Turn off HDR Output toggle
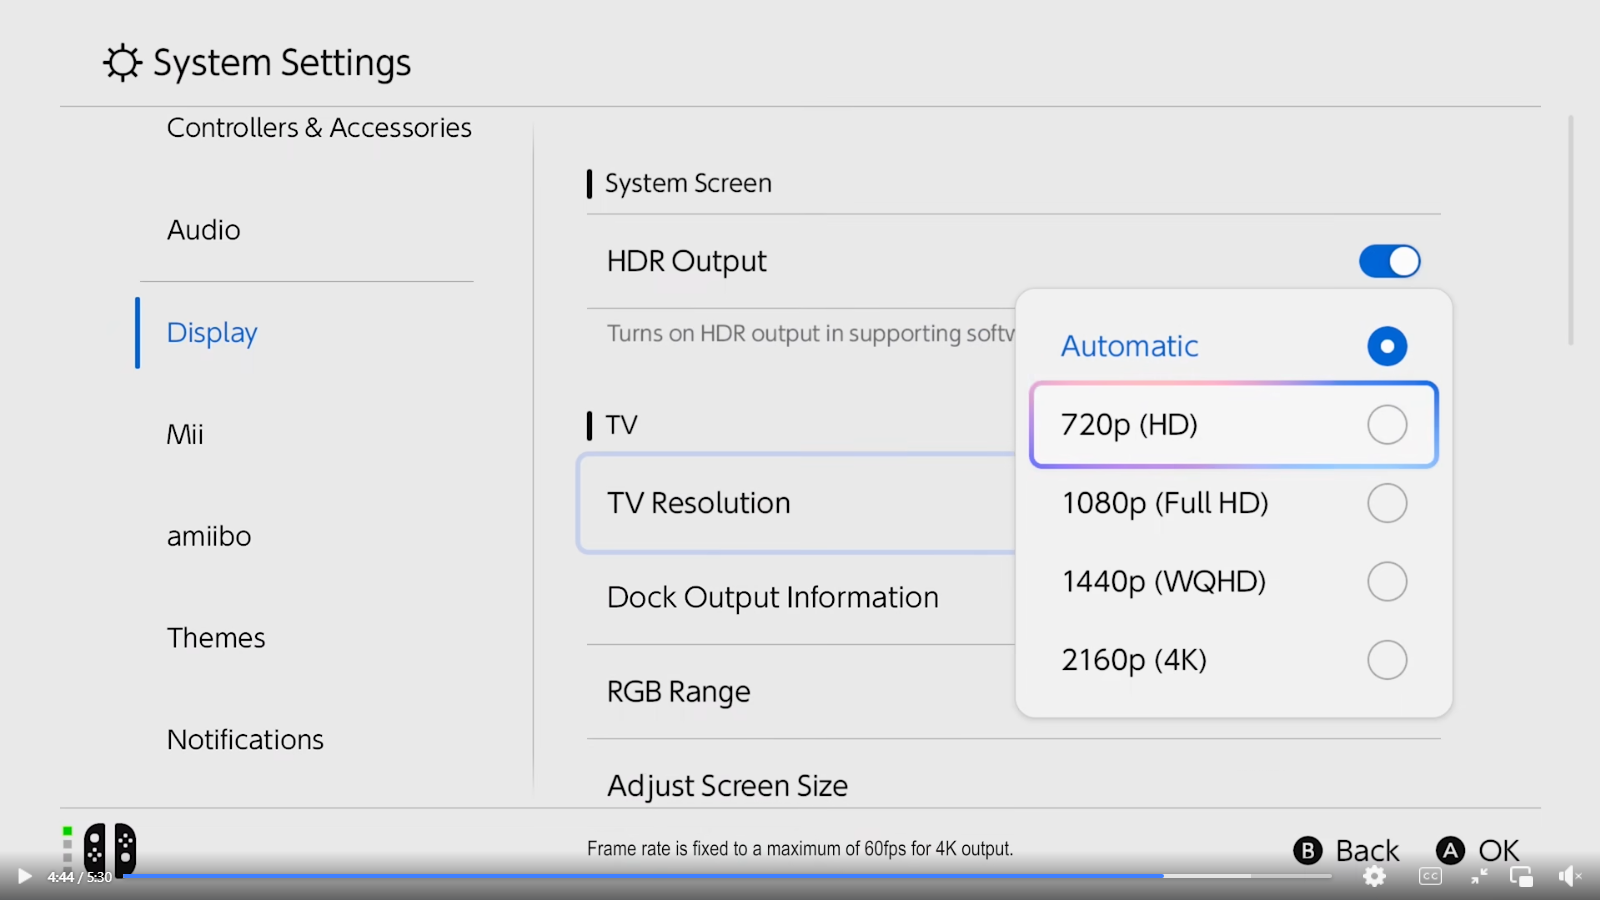Image resolution: width=1600 pixels, height=900 pixels. pyautogui.click(x=1389, y=261)
